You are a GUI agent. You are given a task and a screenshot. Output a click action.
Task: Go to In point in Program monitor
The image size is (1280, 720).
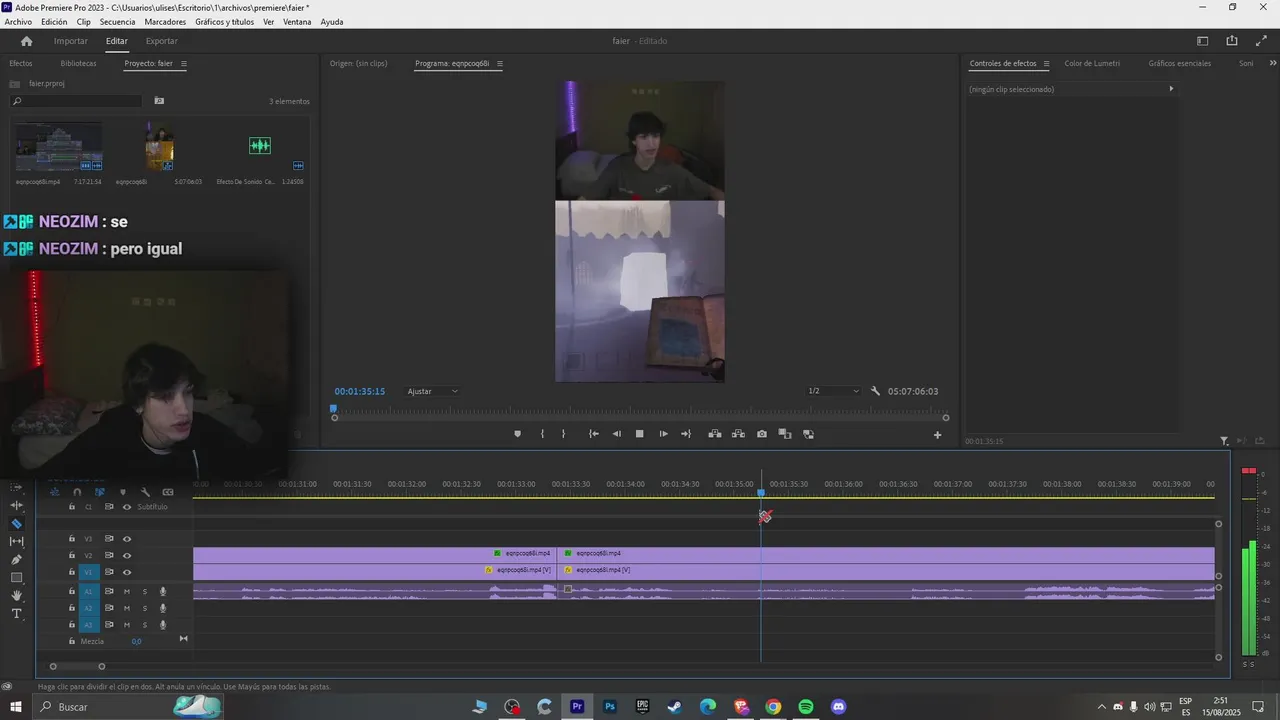(x=593, y=434)
